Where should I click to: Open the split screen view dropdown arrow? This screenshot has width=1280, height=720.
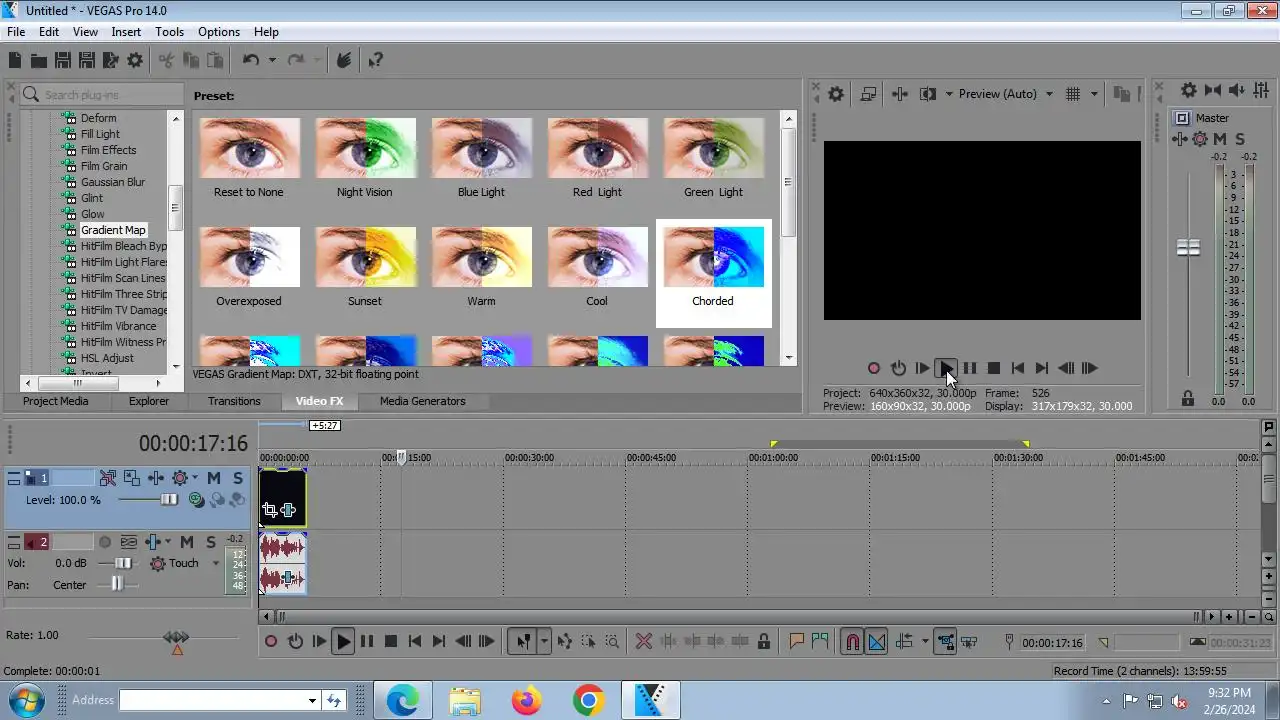(x=948, y=94)
